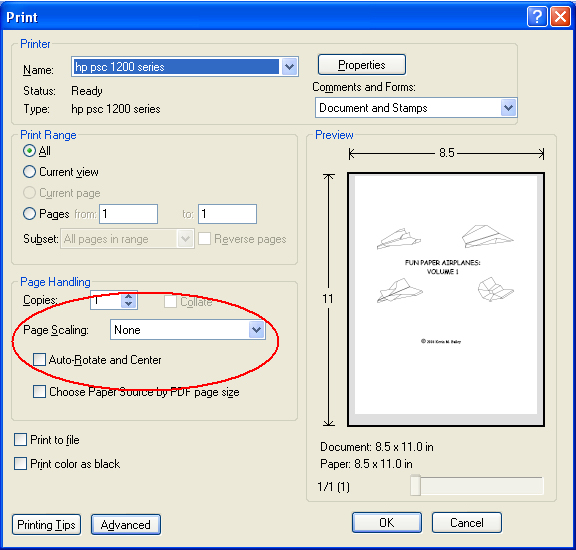The image size is (576, 550).
Task: Enable Auto-Rotate and Center checkbox
Action: click(x=39, y=359)
